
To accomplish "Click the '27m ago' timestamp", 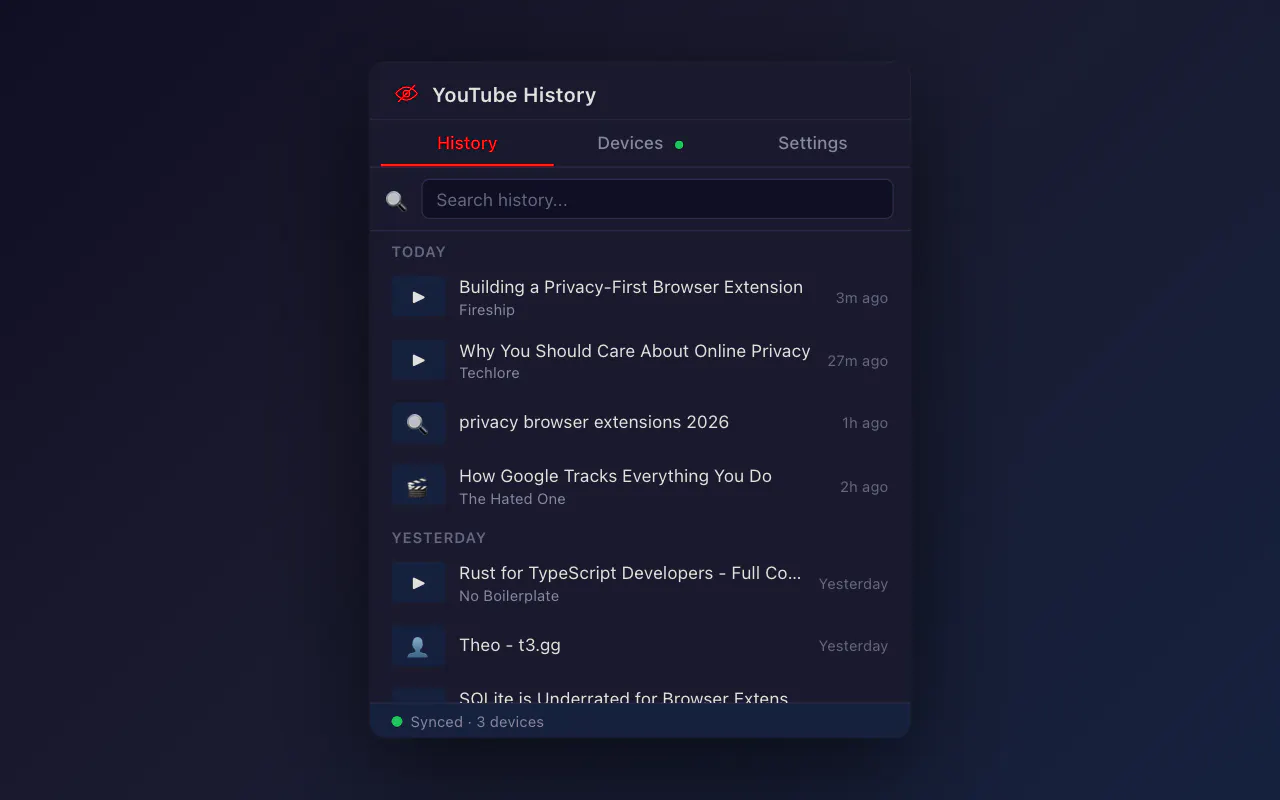I will tap(858, 361).
